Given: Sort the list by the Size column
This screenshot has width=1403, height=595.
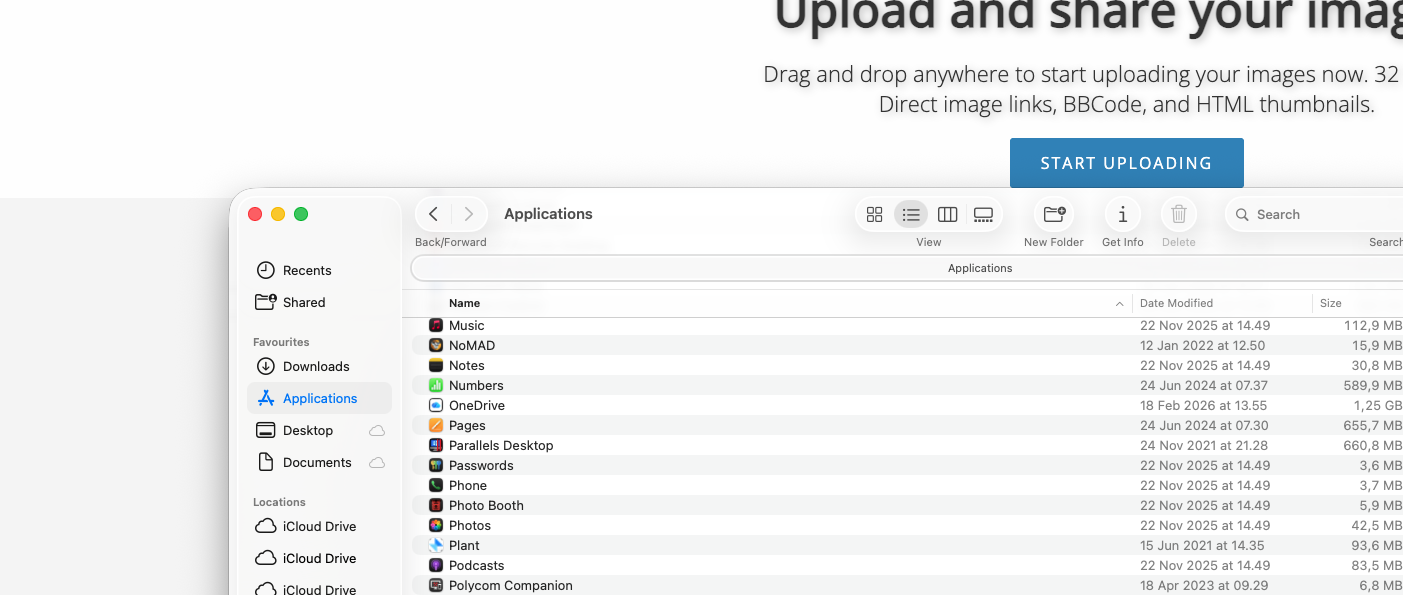Looking at the screenshot, I should (1330, 303).
